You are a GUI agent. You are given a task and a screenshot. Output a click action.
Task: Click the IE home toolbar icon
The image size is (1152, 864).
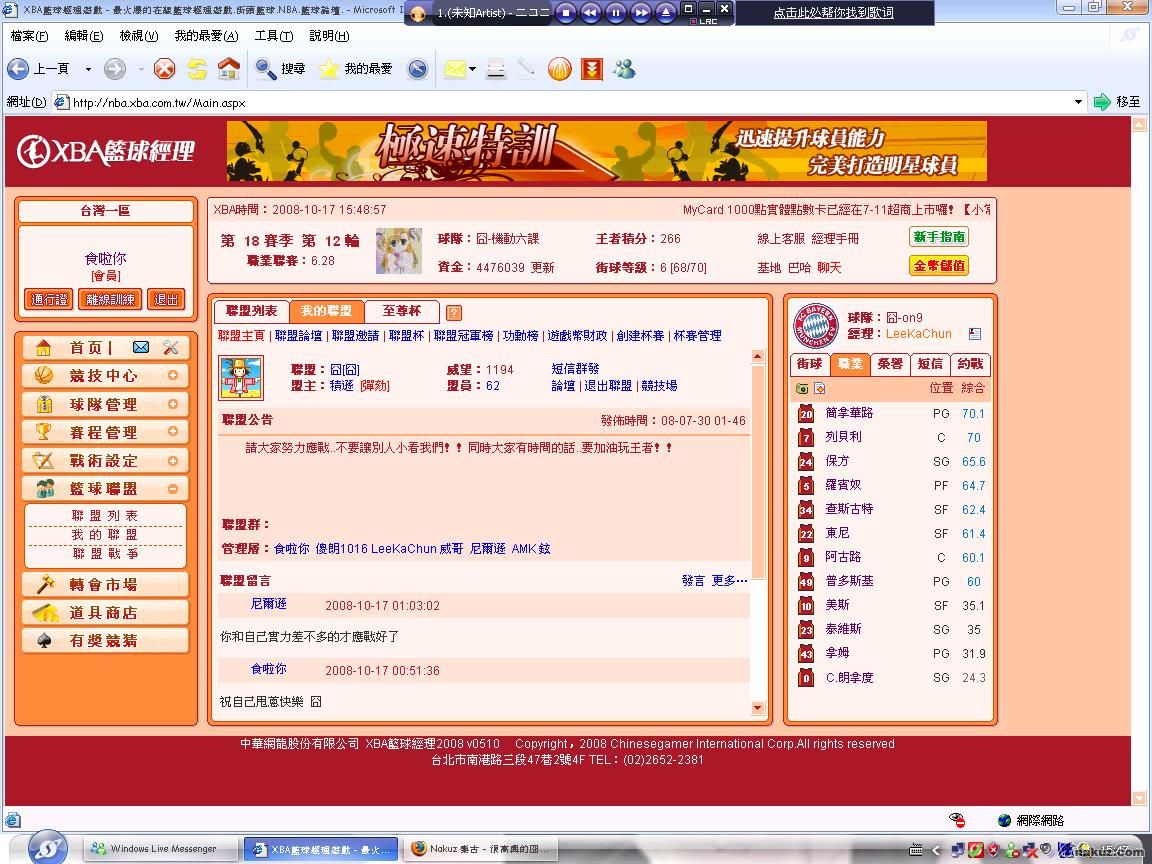[x=229, y=69]
